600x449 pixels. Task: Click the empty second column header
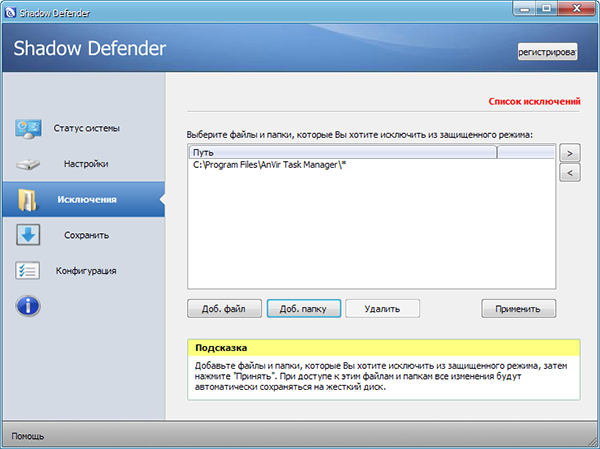tap(526, 152)
